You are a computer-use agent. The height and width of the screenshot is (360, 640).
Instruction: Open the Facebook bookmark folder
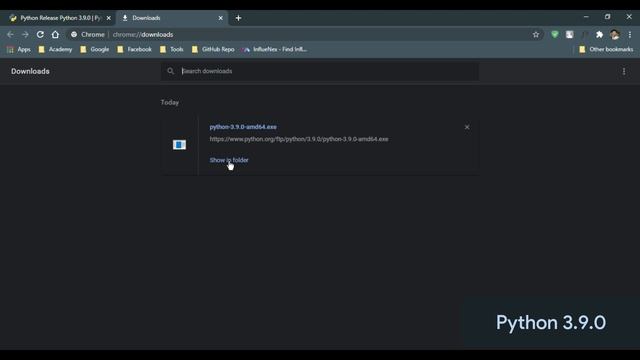click(x=134, y=49)
